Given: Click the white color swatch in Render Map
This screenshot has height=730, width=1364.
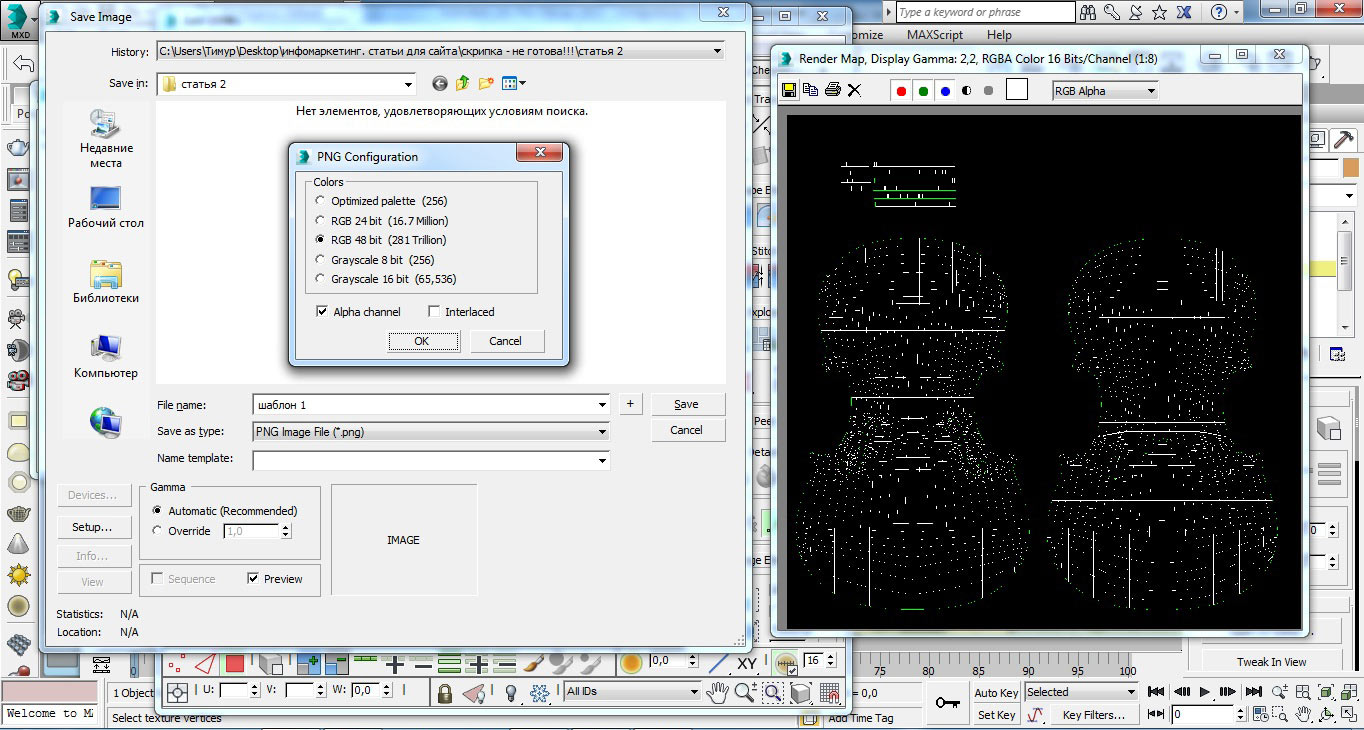Looking at the screenshot, I should click(x=1016, y=90).
